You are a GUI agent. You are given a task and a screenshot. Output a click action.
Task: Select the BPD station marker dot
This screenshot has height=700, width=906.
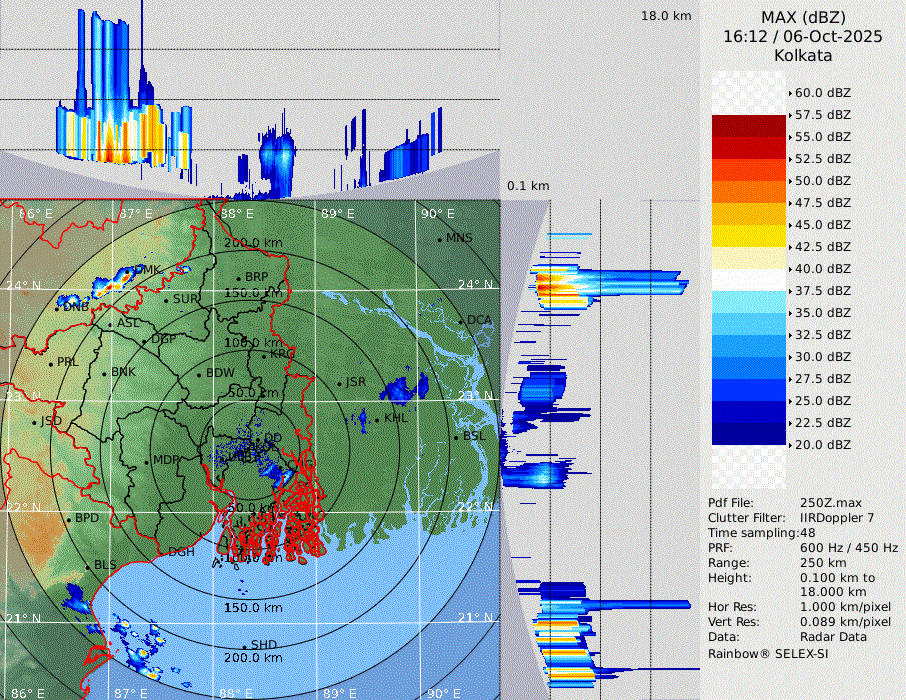click(68, 519)
